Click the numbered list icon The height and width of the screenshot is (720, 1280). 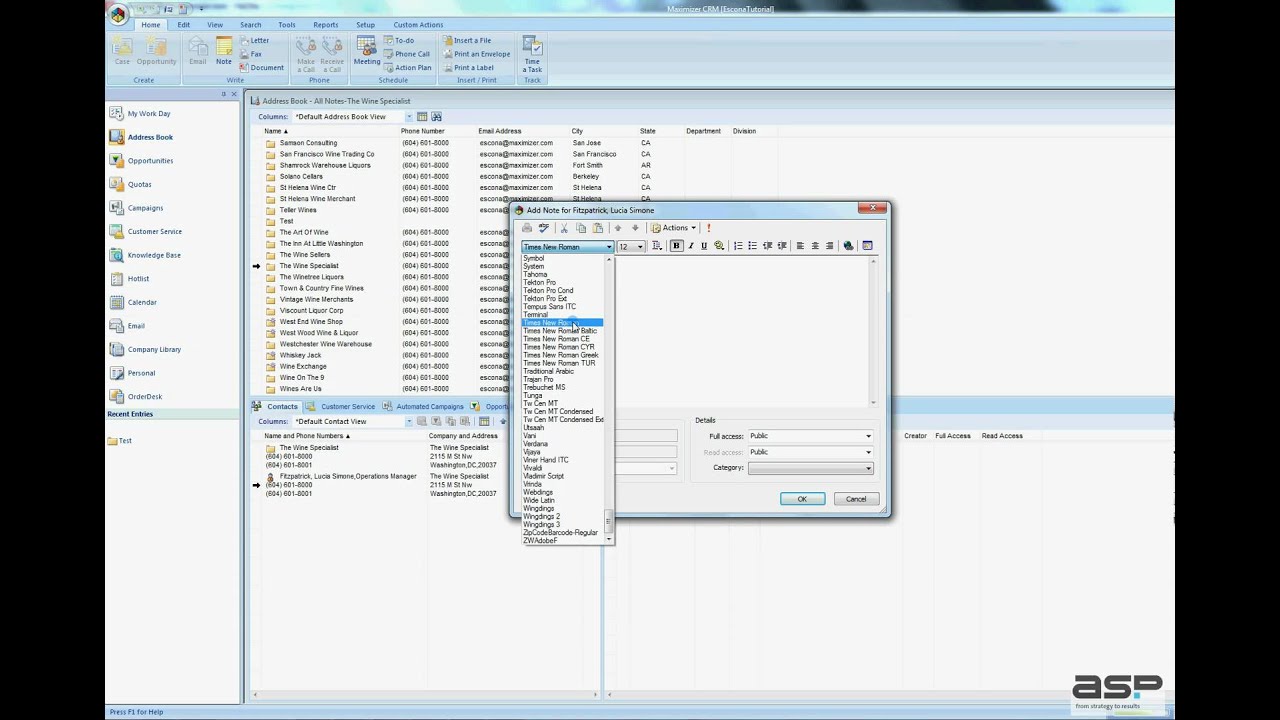click(738, 246)
